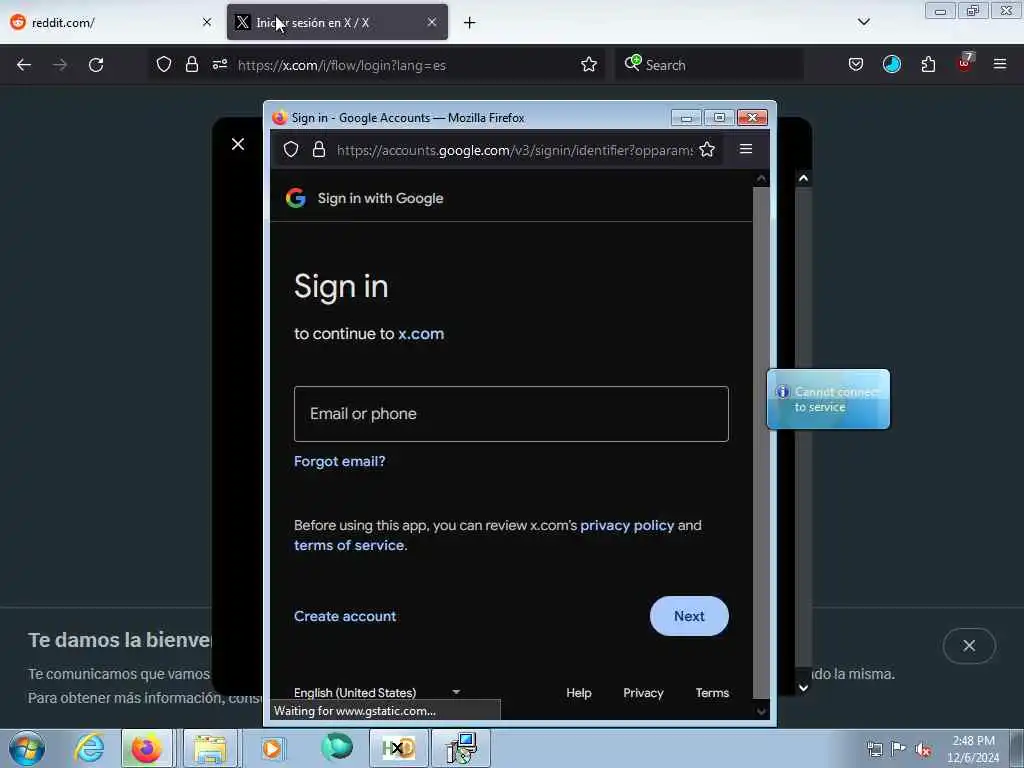Open the Help footer link
This screenshot has height=768, width=1024.
tap(579, 693)
